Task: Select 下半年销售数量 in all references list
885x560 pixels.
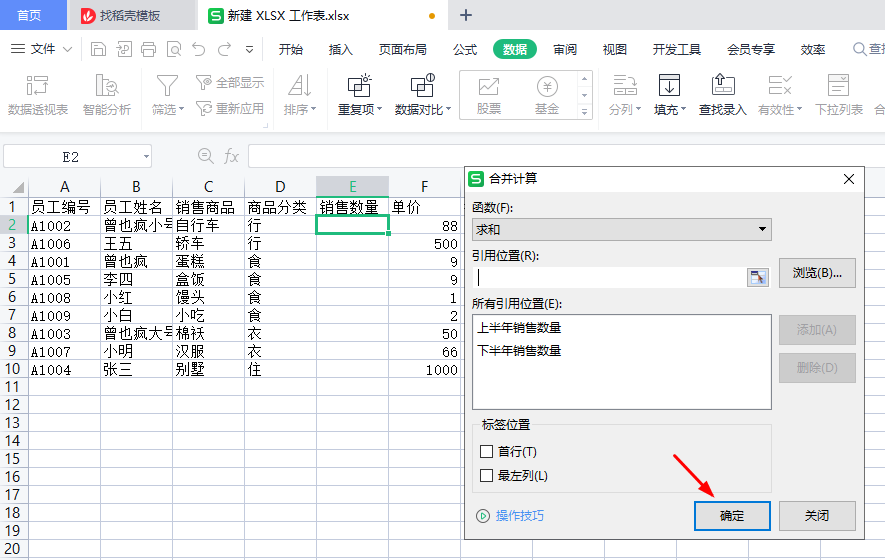Action: (x=519, y=351)
